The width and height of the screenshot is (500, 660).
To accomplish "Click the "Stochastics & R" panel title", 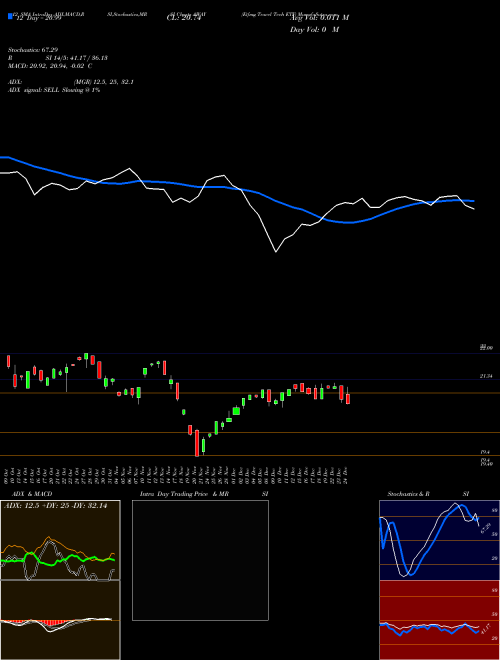I will click(409, 494).
